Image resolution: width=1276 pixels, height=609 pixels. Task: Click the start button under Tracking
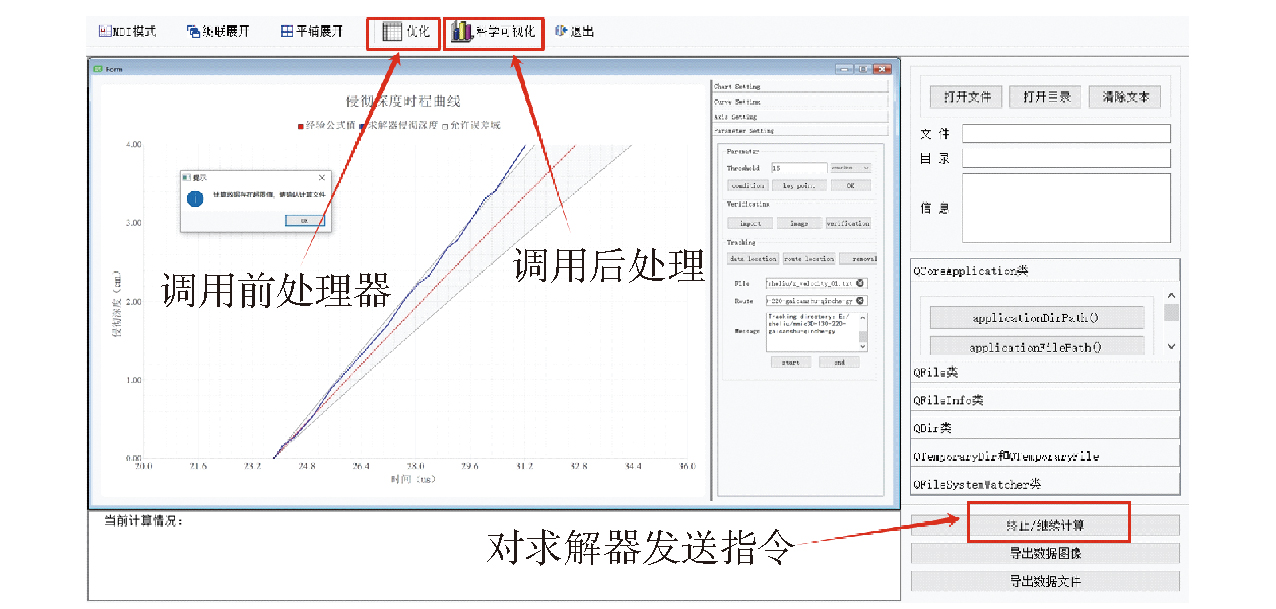(x=790, y=362)
